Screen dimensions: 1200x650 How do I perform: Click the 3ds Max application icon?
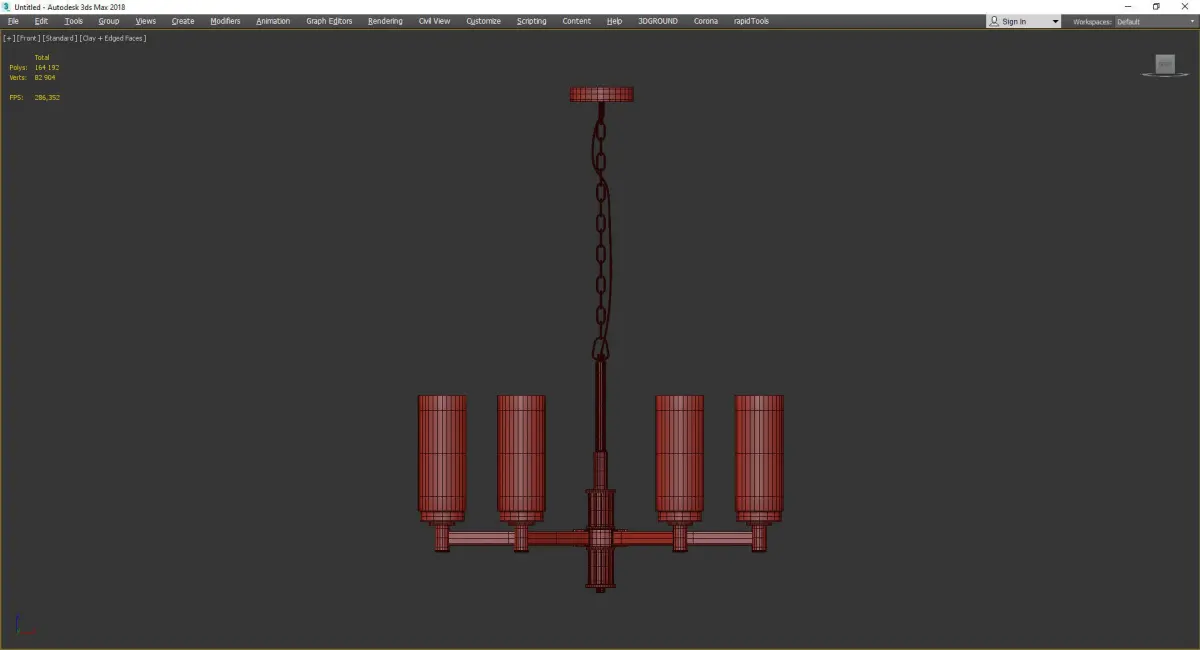click(x=6, y=6)
